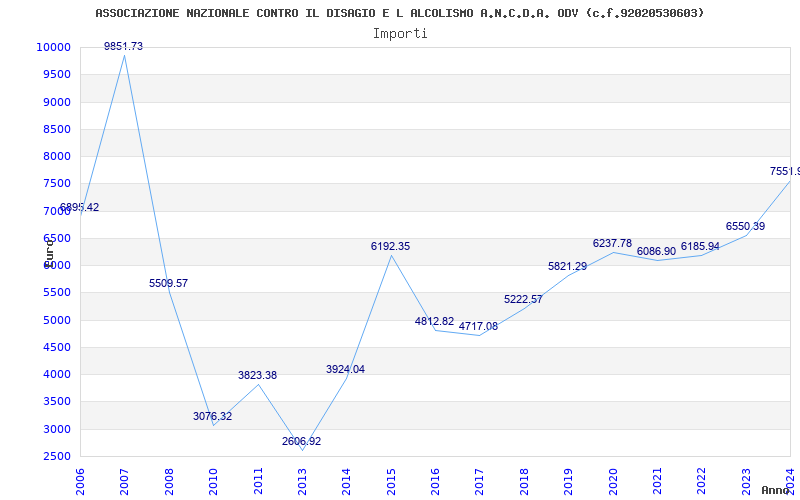Click the Euro y-axis label
Image resolution: width=800 pixels, height=500 pixels.
(x=48, y=251)
